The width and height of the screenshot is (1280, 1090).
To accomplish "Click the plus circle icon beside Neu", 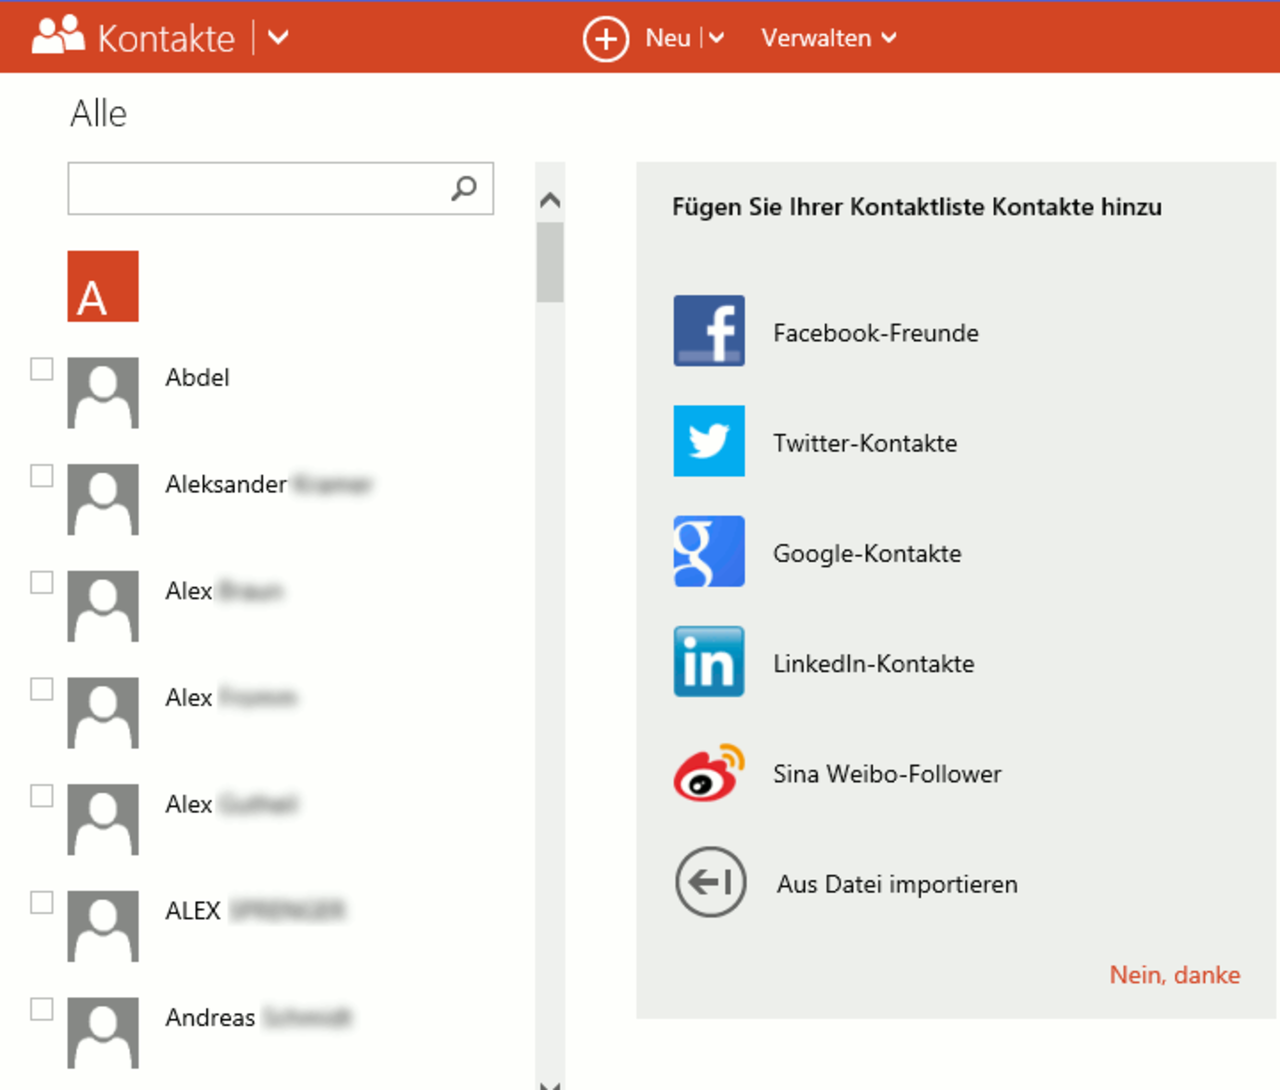I will tap(606, 38).
